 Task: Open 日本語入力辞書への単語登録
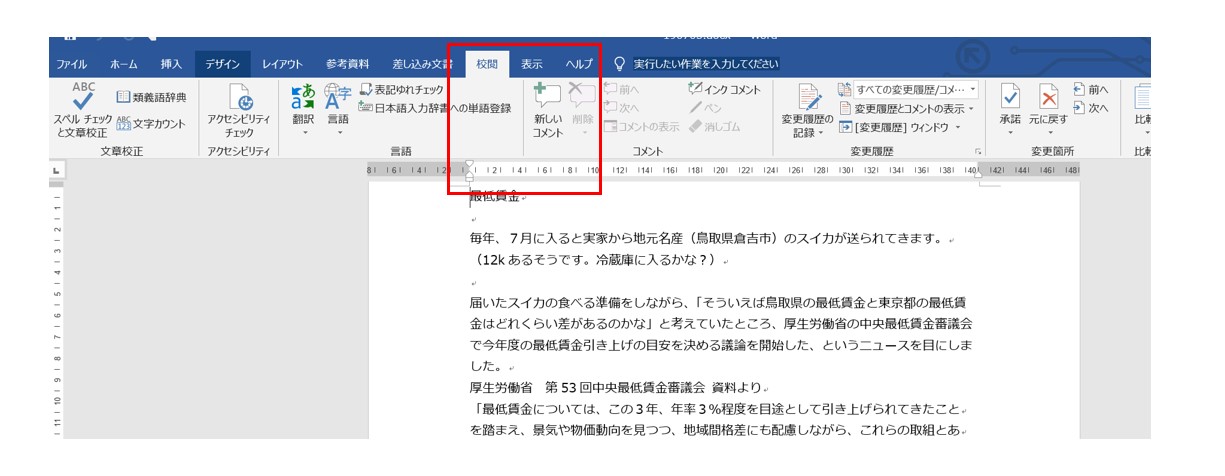coord(436,108)
